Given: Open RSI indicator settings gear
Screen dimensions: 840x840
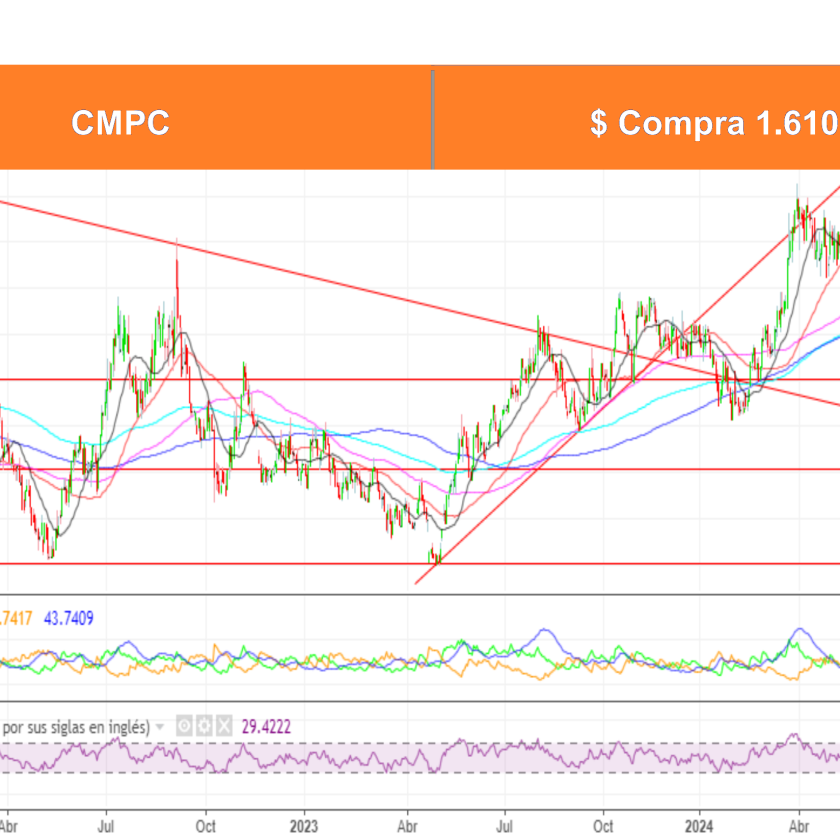Looking at the screenshot, I should pyautogui.click(x=204, y=727).
